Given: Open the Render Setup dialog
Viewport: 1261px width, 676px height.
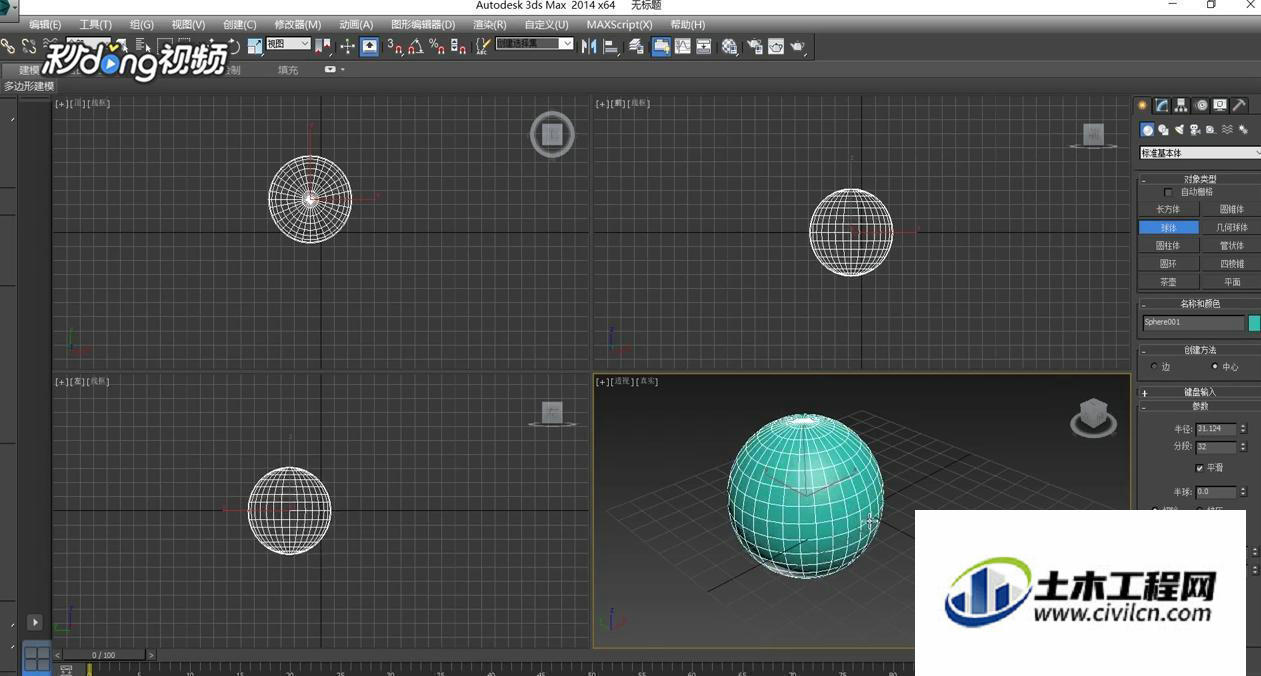Looking at the screenshot, I should click(754, 46).
